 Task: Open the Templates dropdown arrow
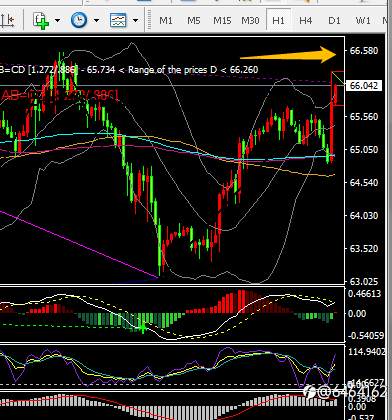tap(135, 21)
